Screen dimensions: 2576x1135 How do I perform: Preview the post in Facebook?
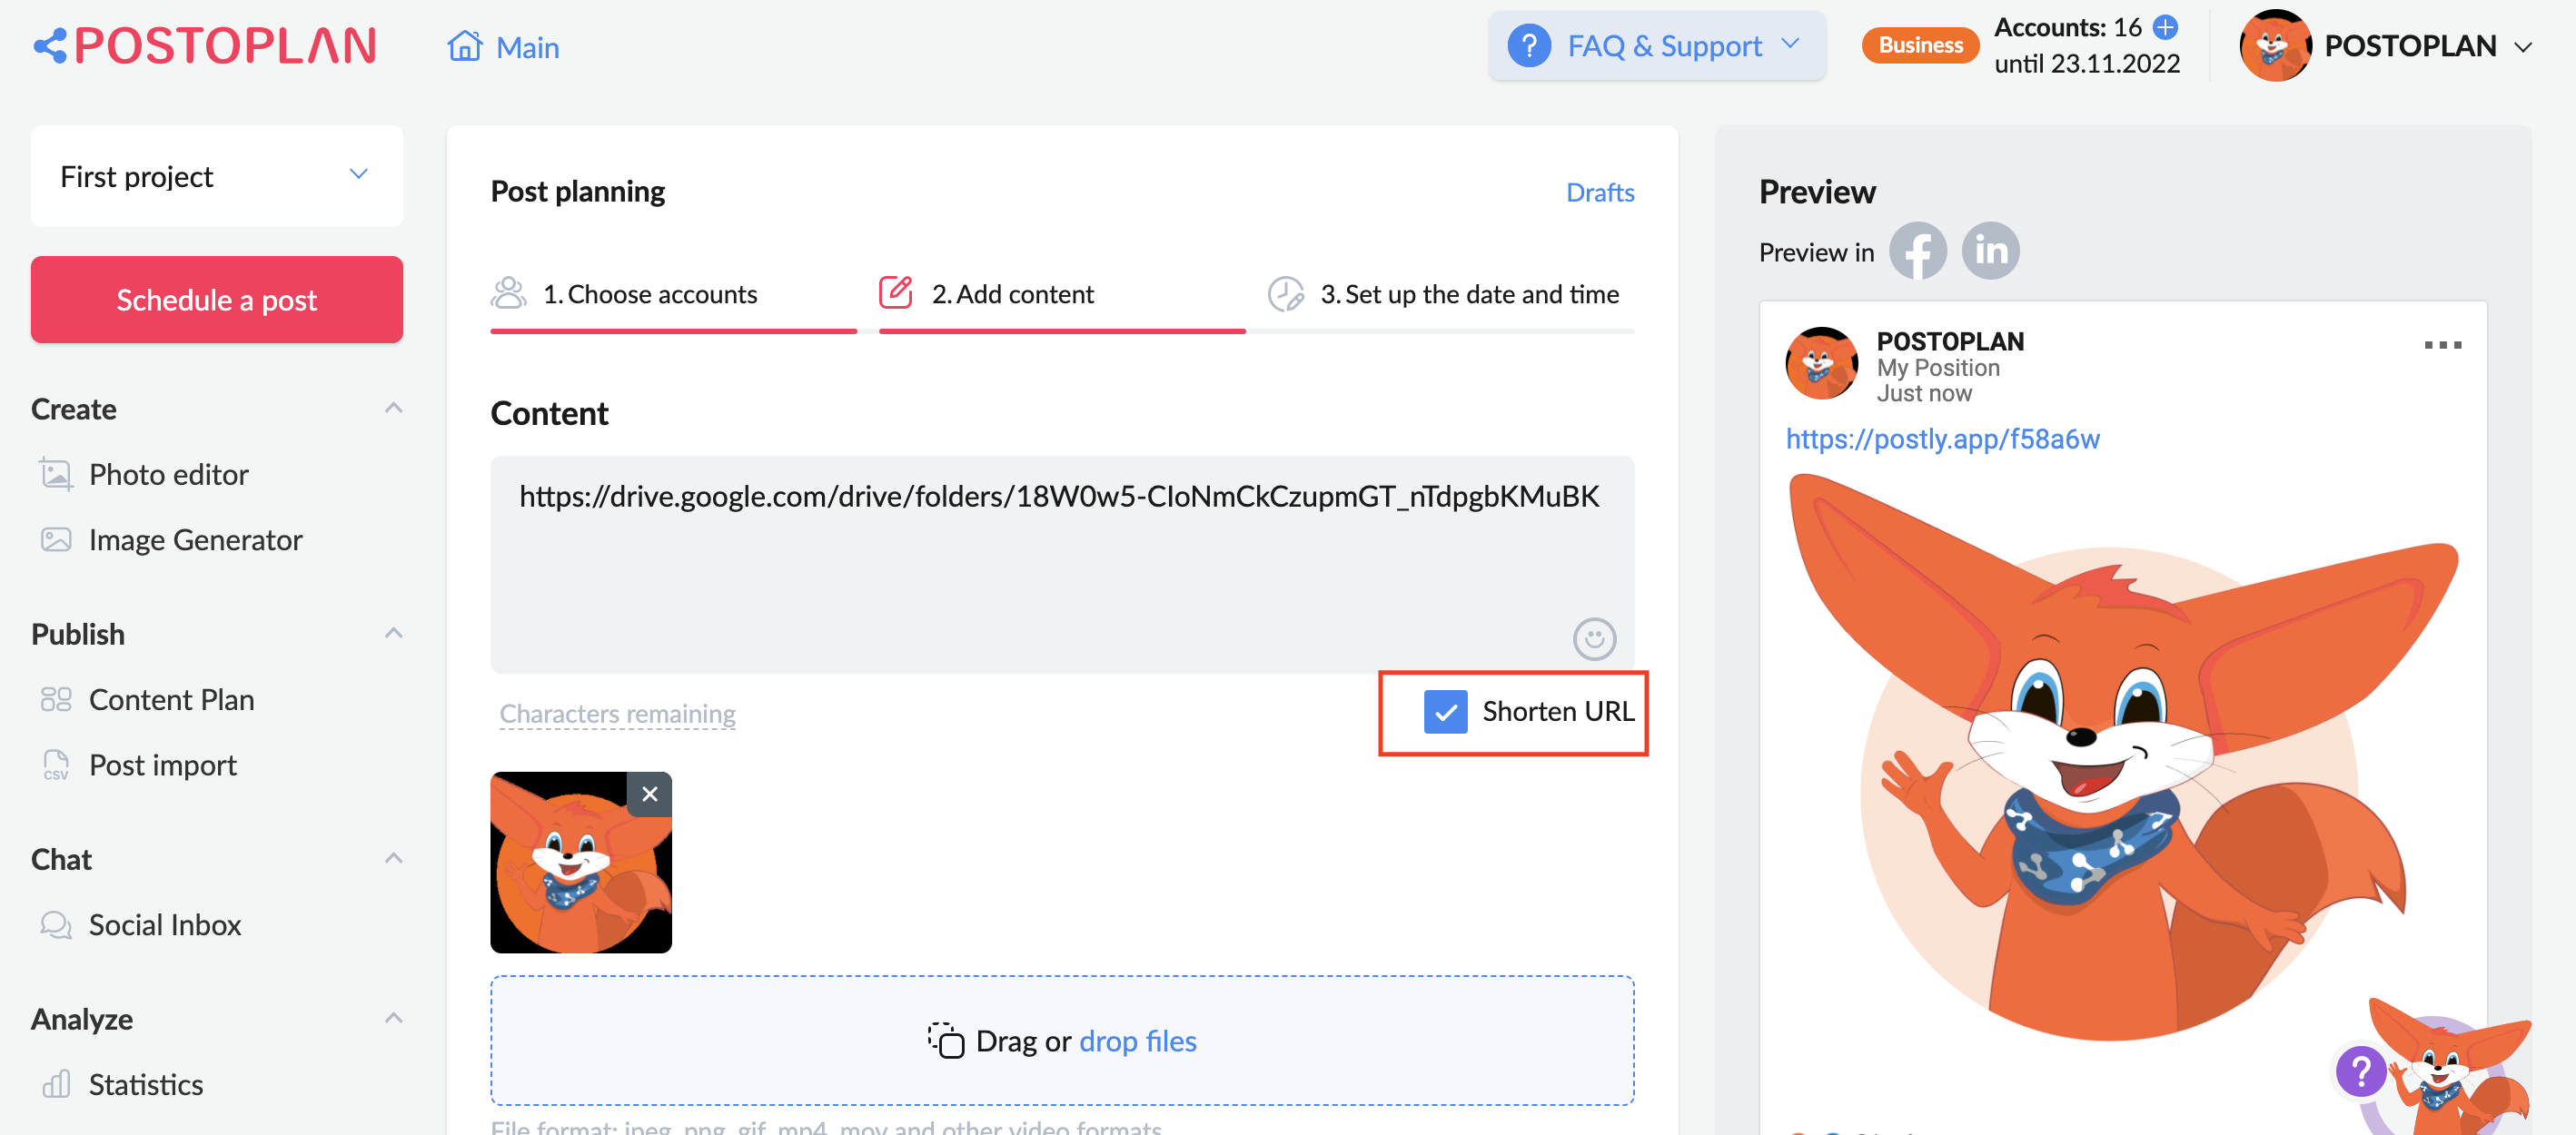1917,251
